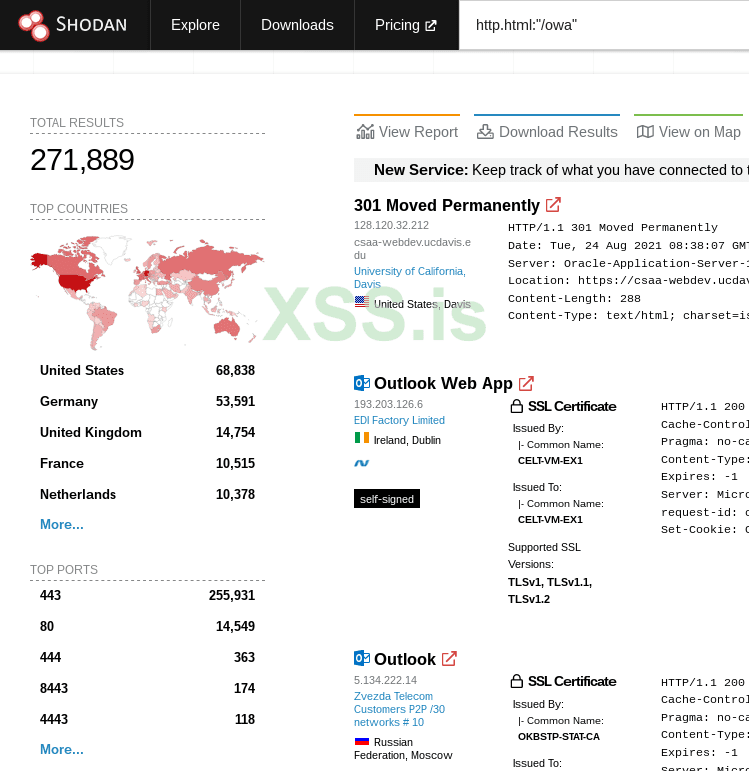Click the New Service announcement banner
Image resolution: width=749 pixels, height=771 pixels.
pyautogui.click(x=551, y=170)
